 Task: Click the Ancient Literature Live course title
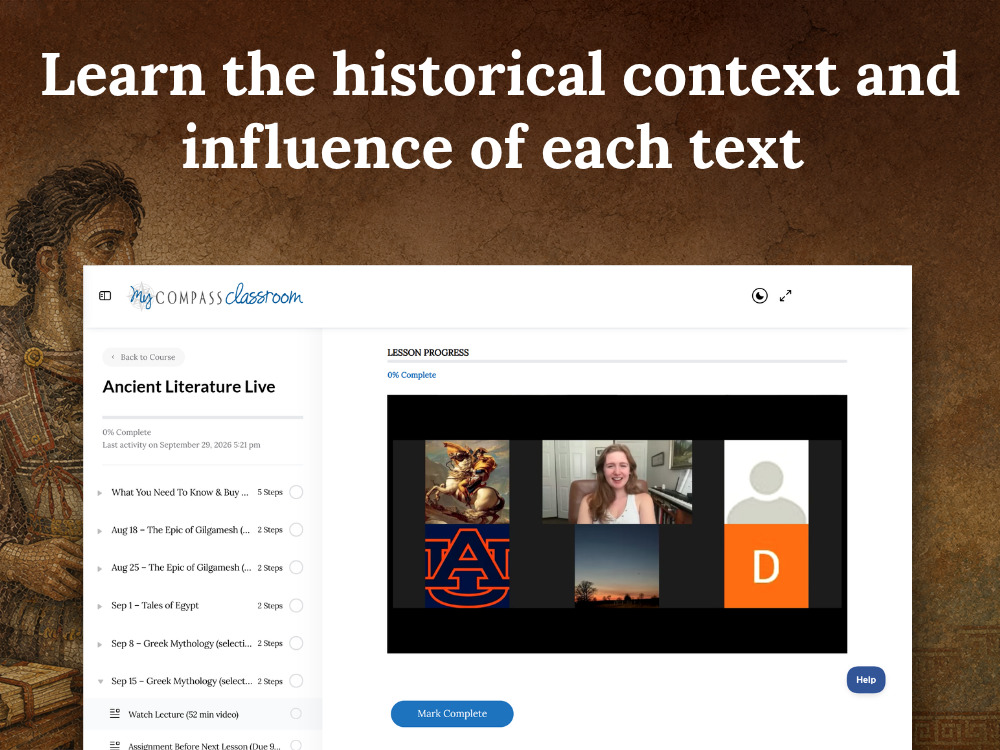click(x=189, y=386)
